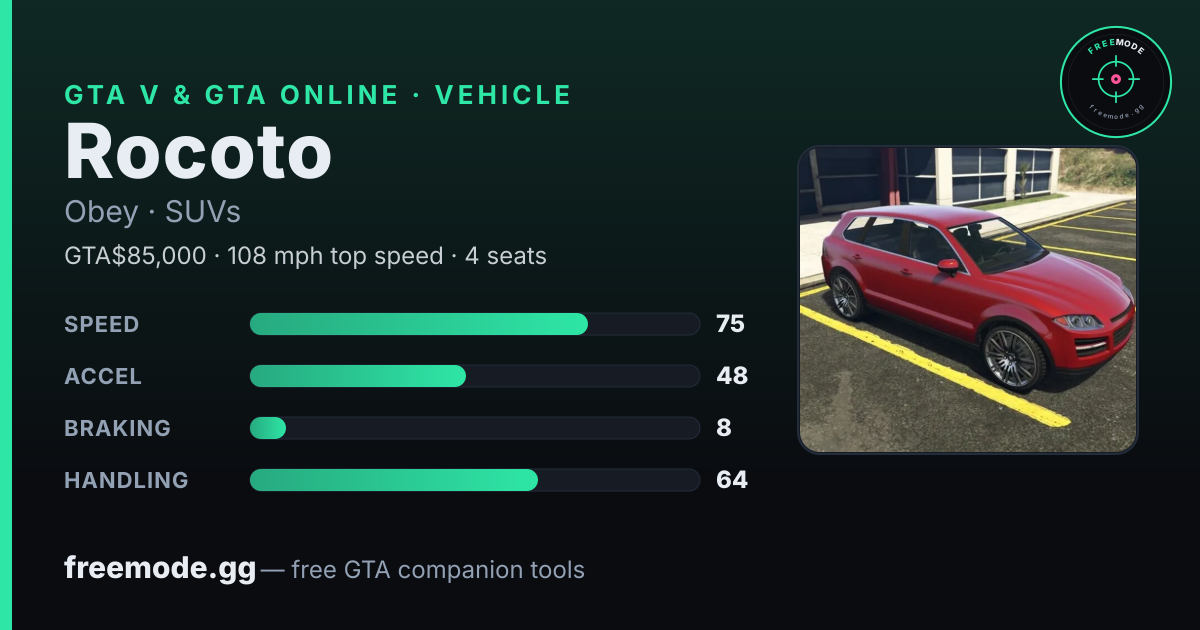Click the GTA$85,000 price text
This screenshot has width=1200, height=630.
(135, 256)
